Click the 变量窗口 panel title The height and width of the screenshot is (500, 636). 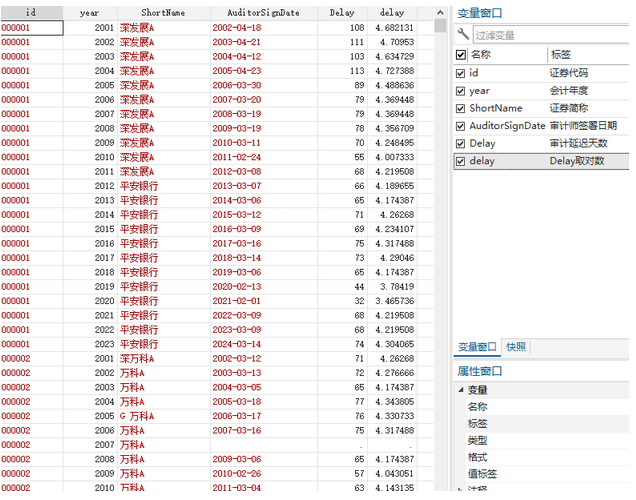[x=480, y=13]
